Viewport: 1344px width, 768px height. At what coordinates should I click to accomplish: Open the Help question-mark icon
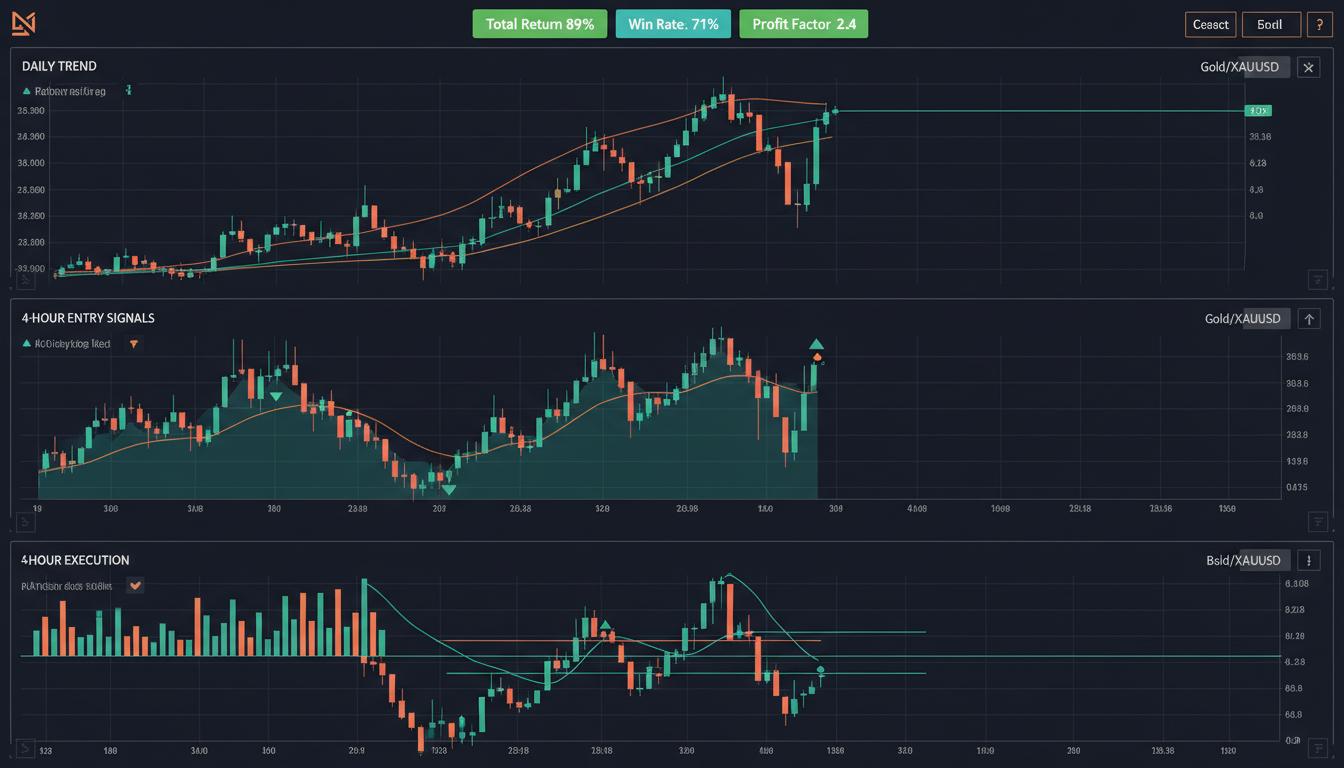(x=1319, y=24)
